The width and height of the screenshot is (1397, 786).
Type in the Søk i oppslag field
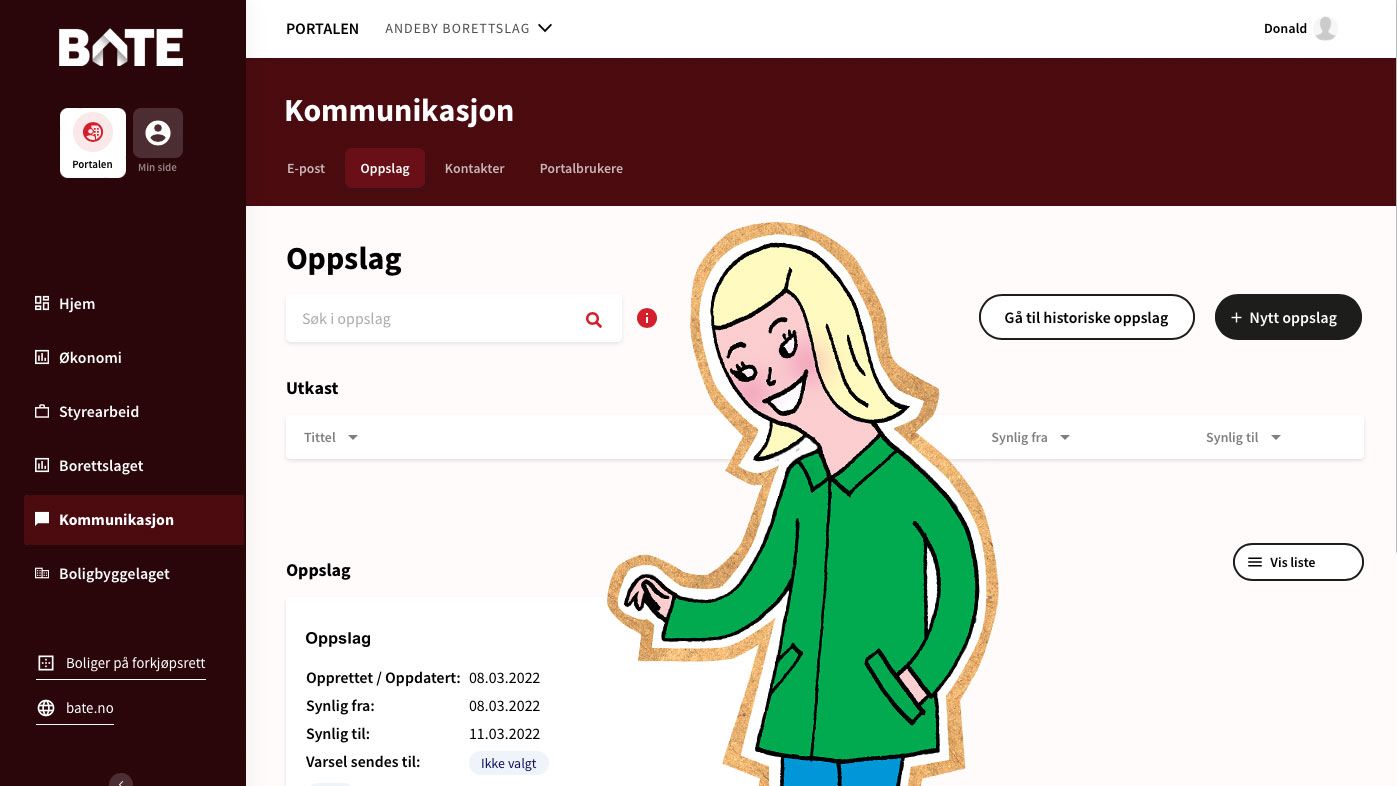[x=430, y=318]
